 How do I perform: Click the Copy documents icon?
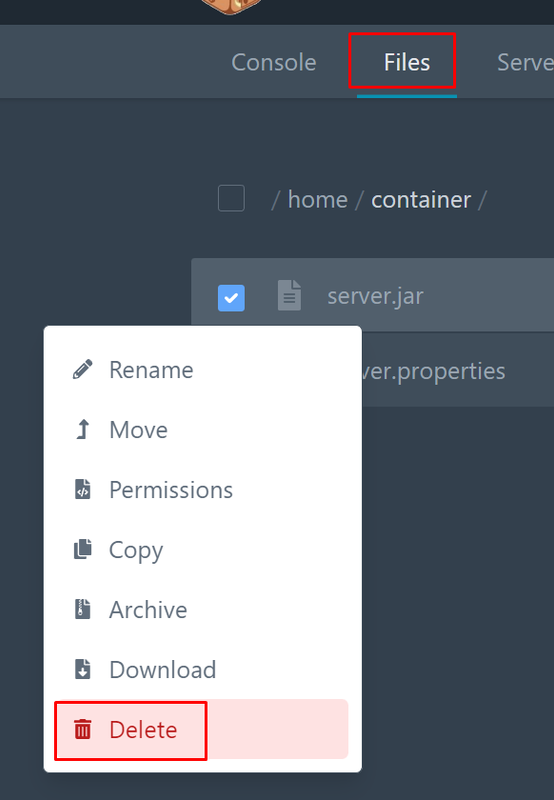[83, 549]
